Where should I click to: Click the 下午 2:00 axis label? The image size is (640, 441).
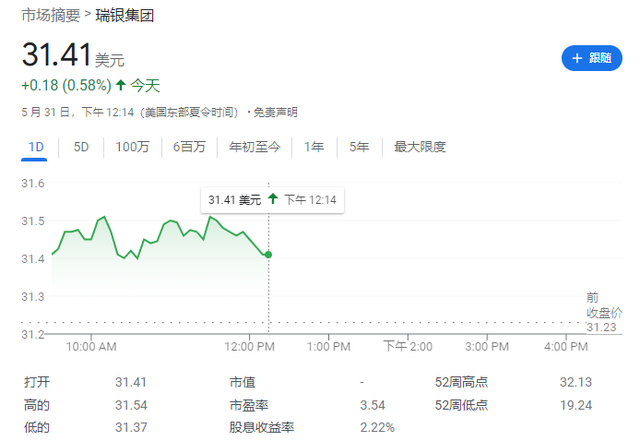tap(408, 347)
